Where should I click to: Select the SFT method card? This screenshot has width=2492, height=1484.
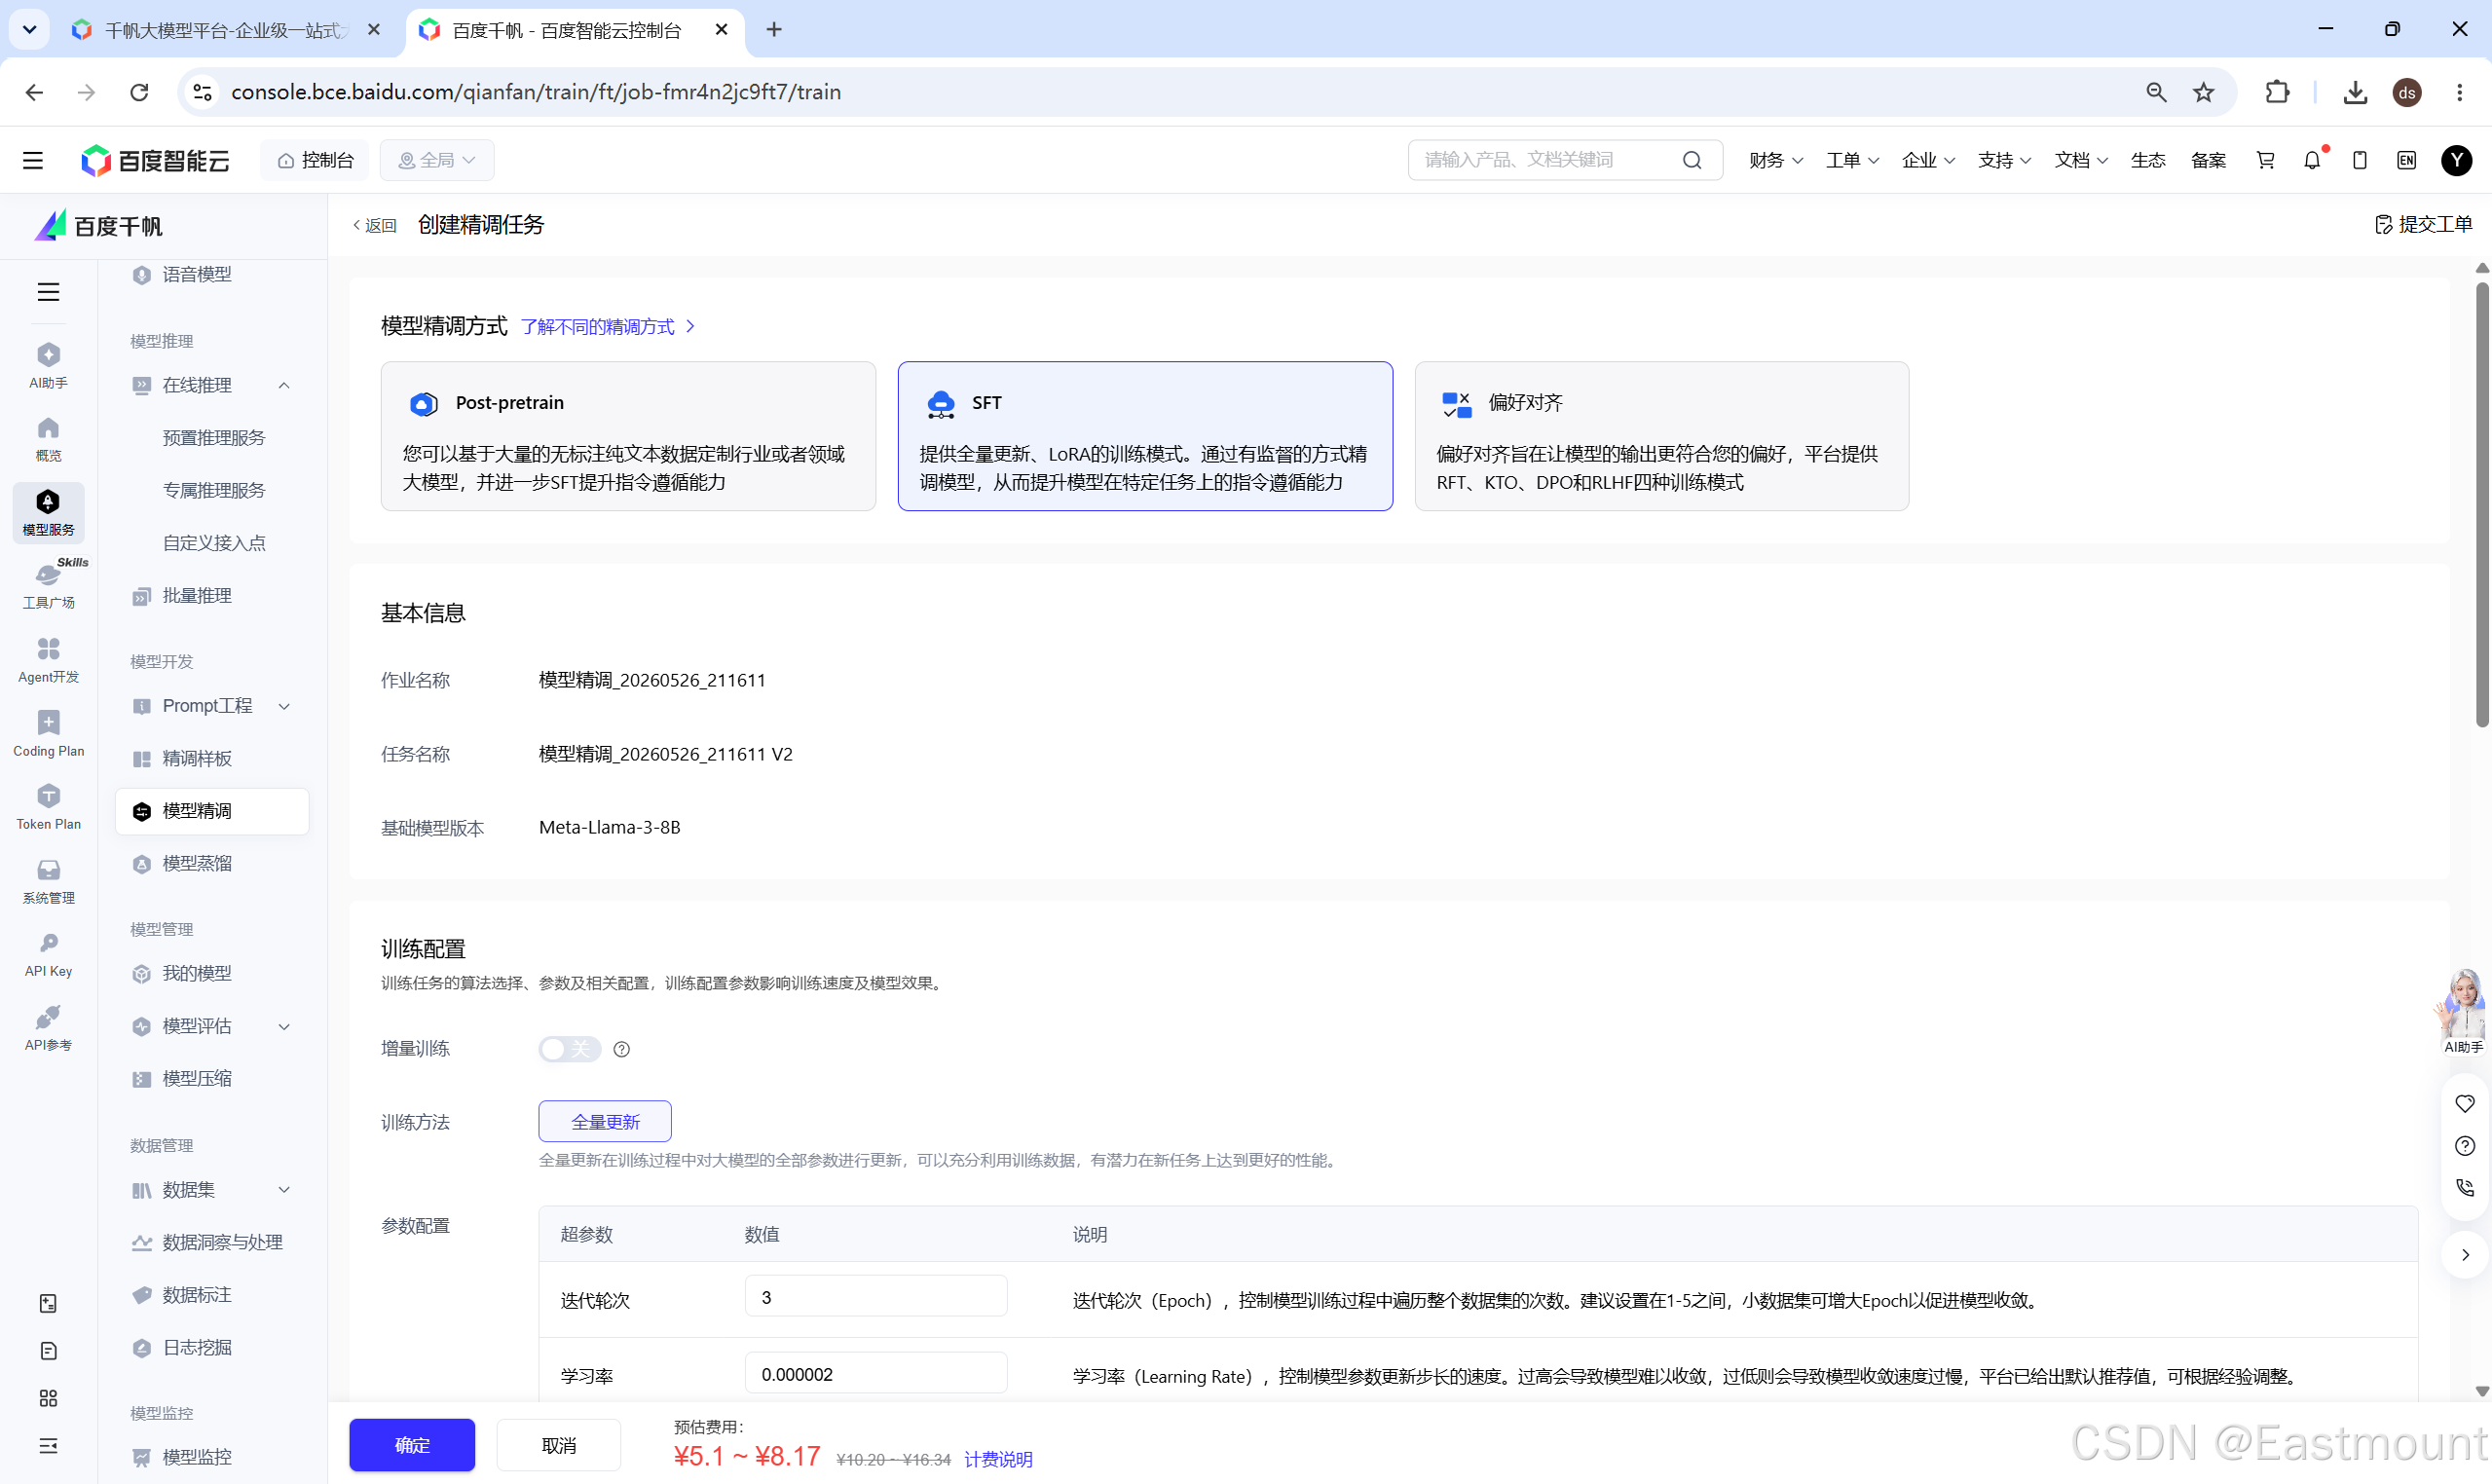1145,436
